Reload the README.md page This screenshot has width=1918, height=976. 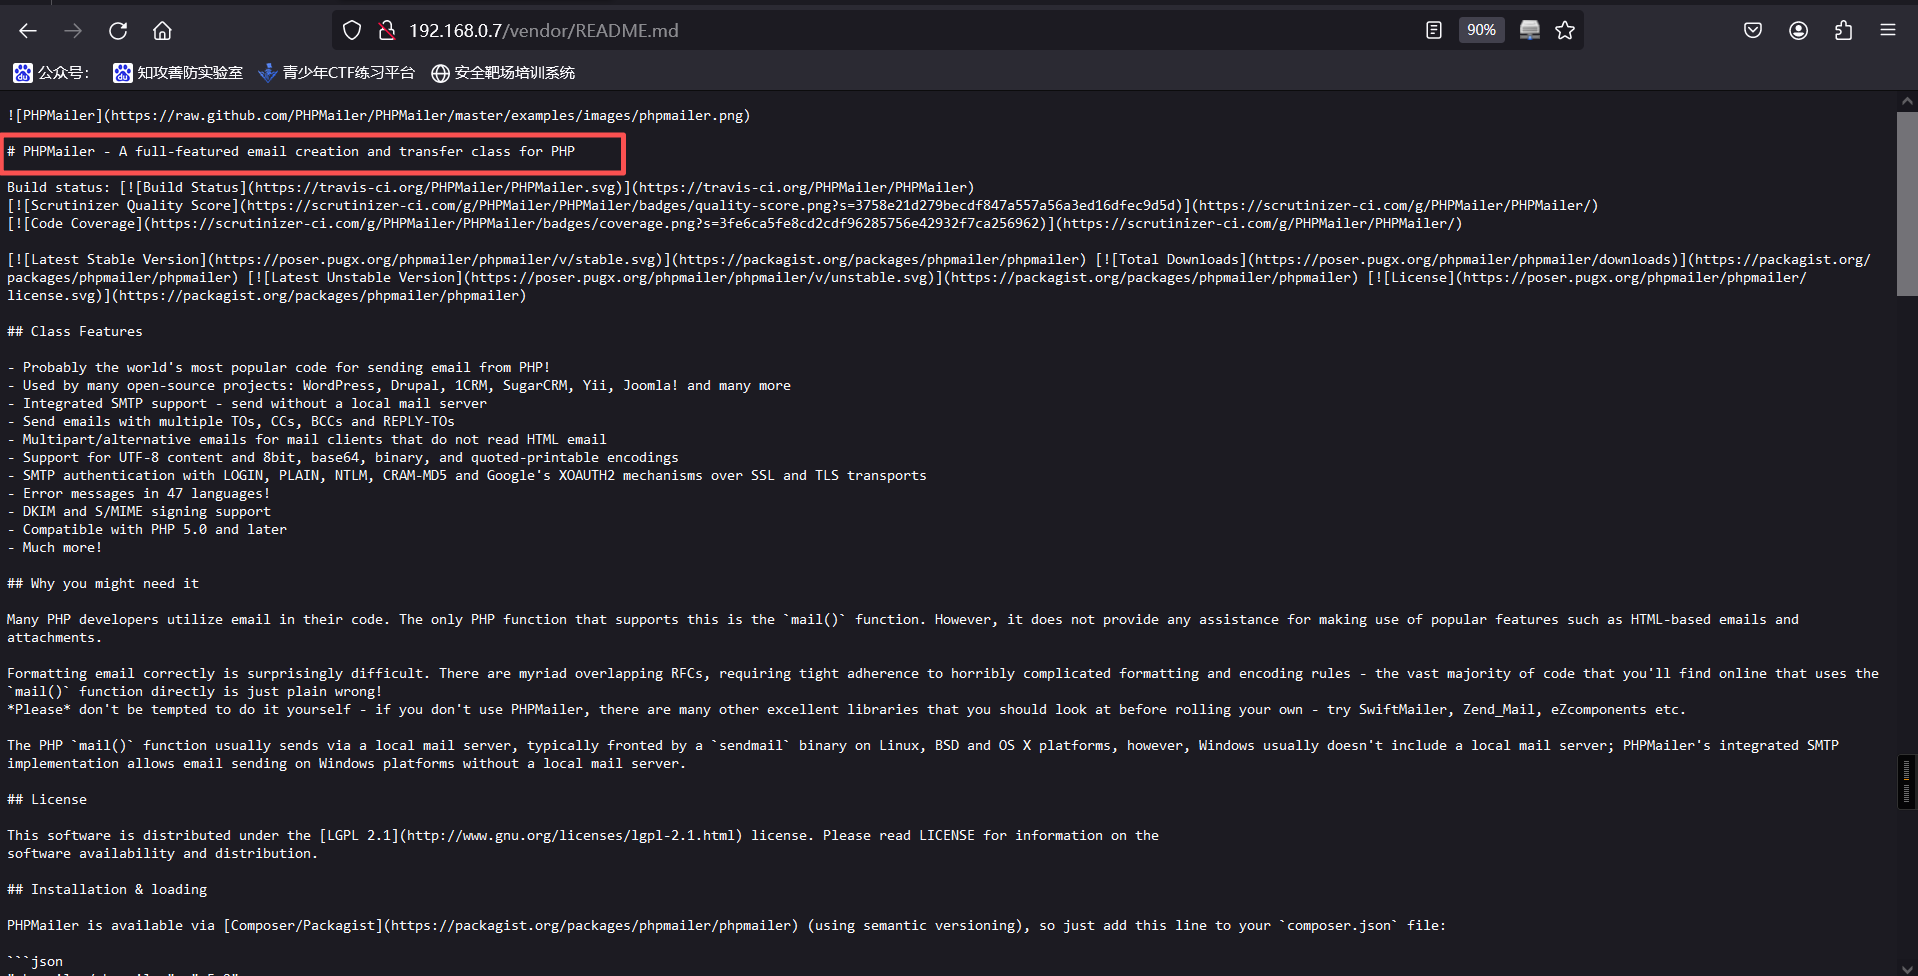point(118,31)
